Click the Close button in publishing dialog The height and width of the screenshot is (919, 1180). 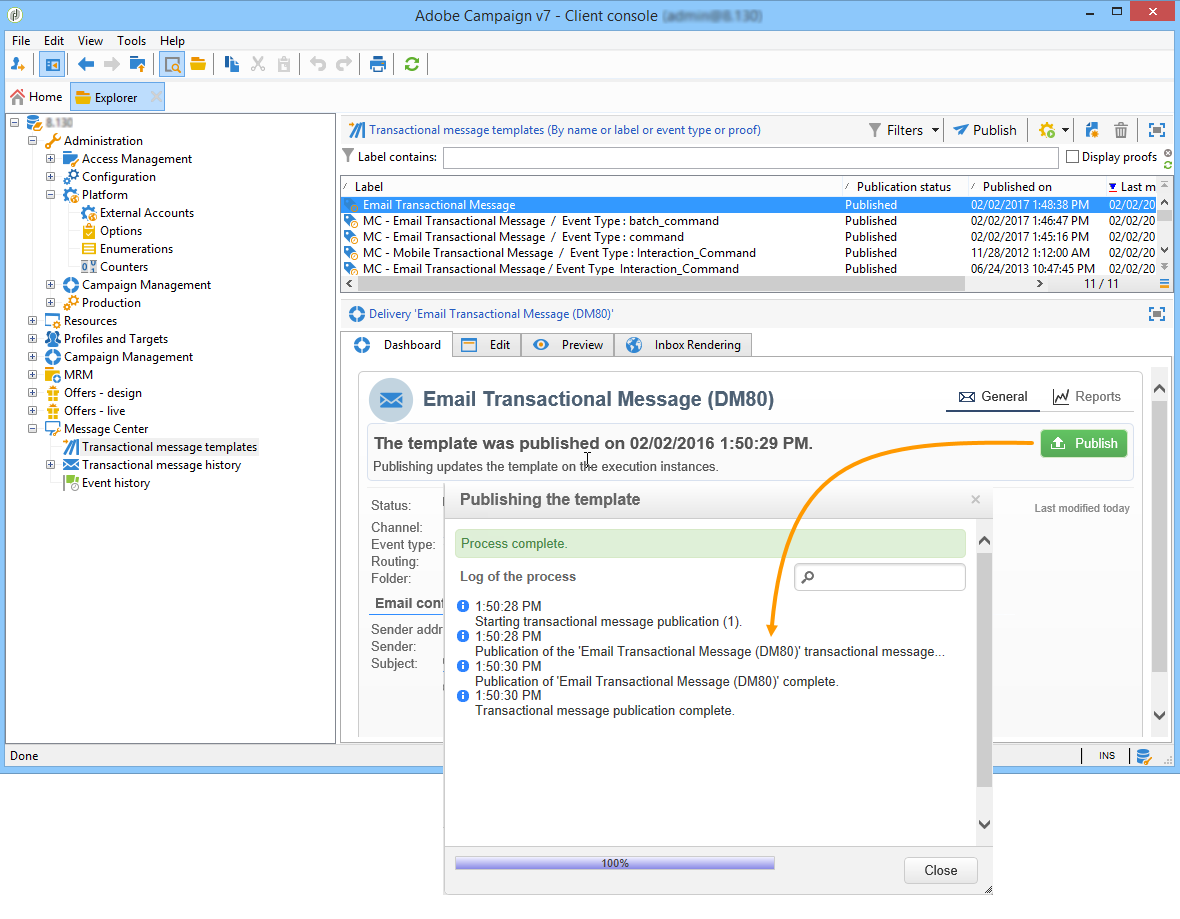coord(940,870)
